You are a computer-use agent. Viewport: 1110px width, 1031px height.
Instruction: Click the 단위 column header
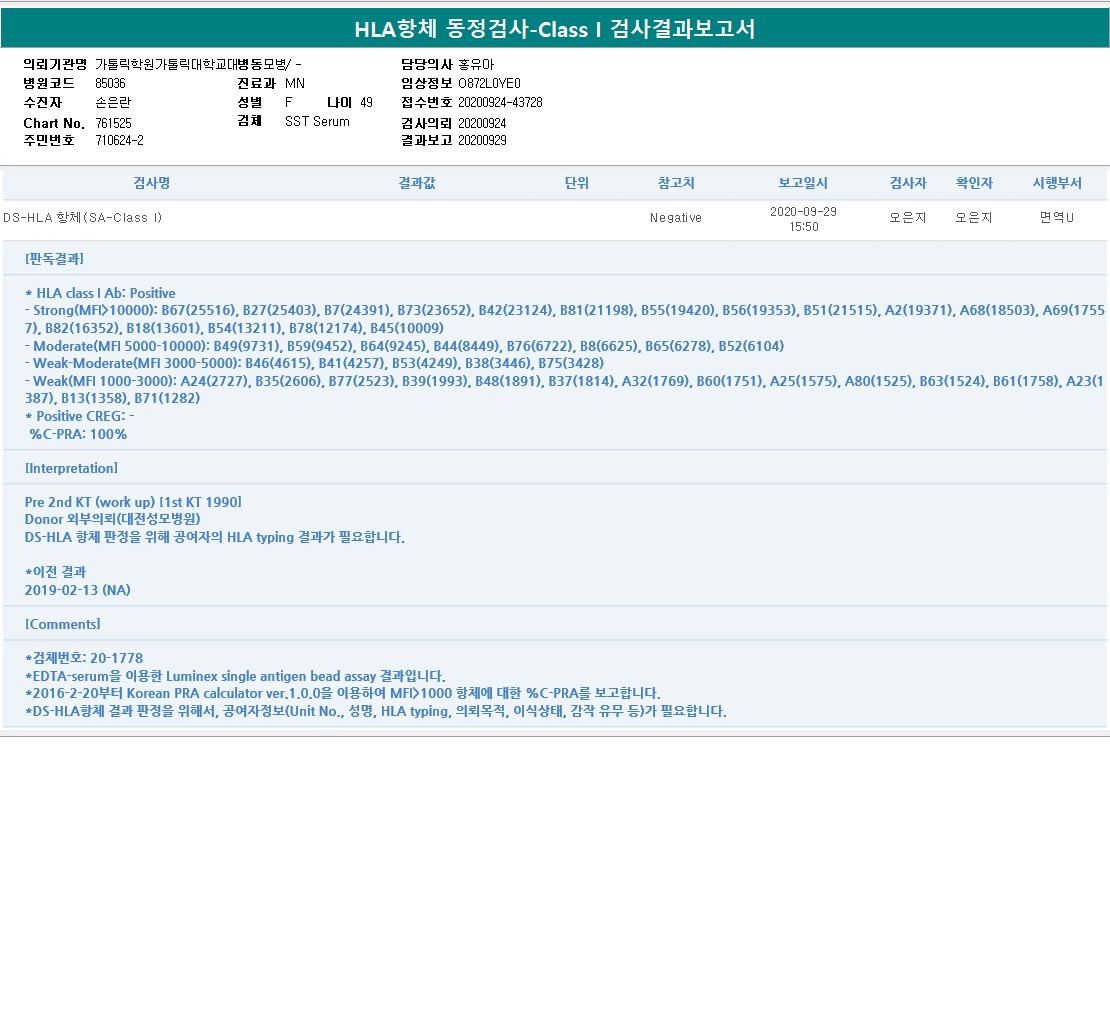pyautogui.click(x=576, y=183)
